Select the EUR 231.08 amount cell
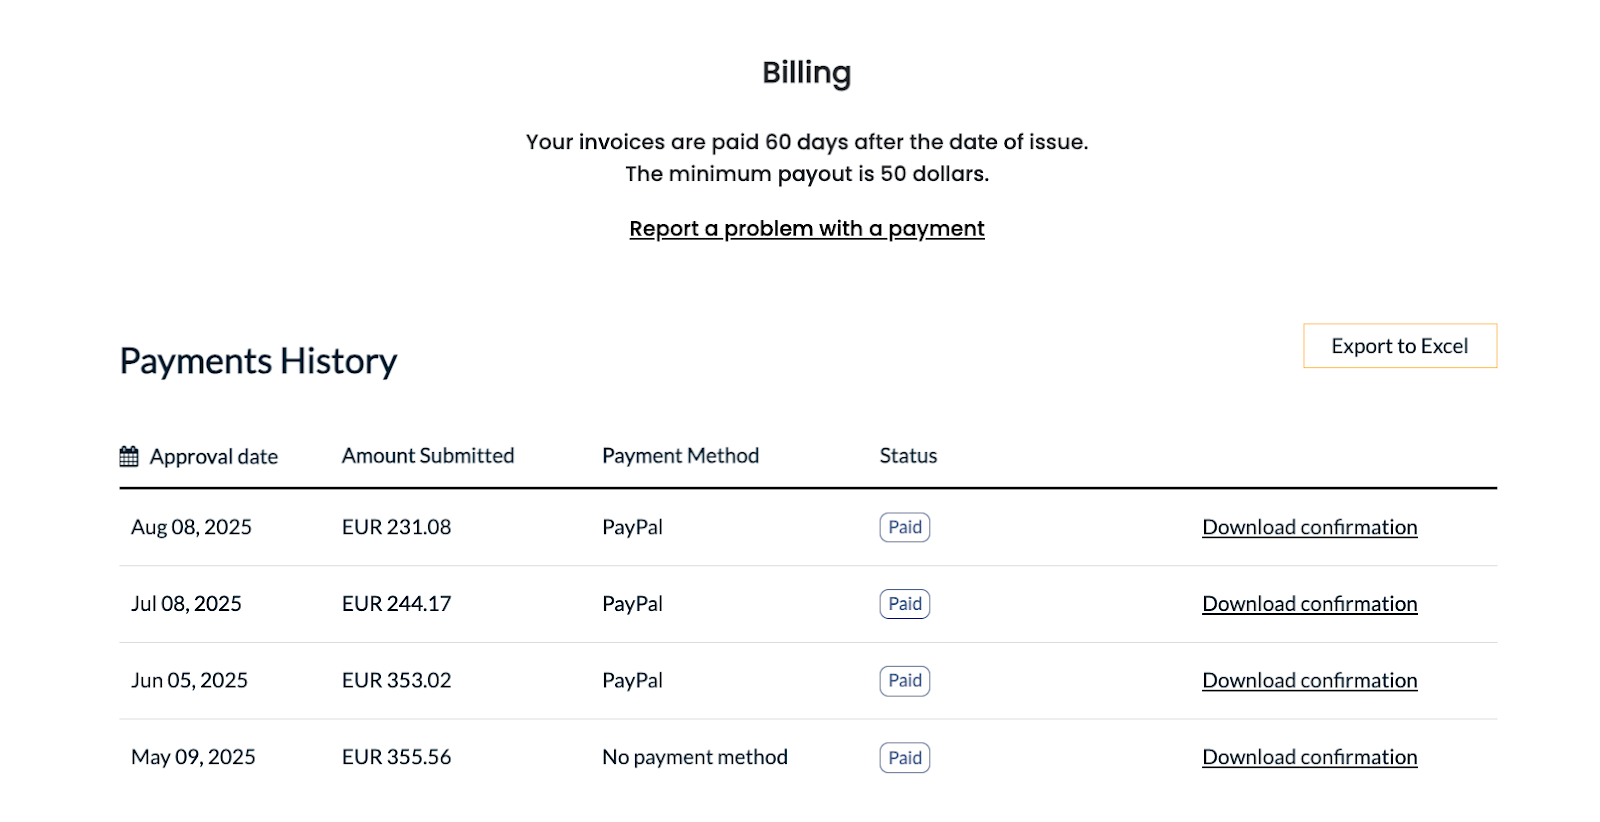The width and height of the screenshot is (1600, 822). point(396,527)
